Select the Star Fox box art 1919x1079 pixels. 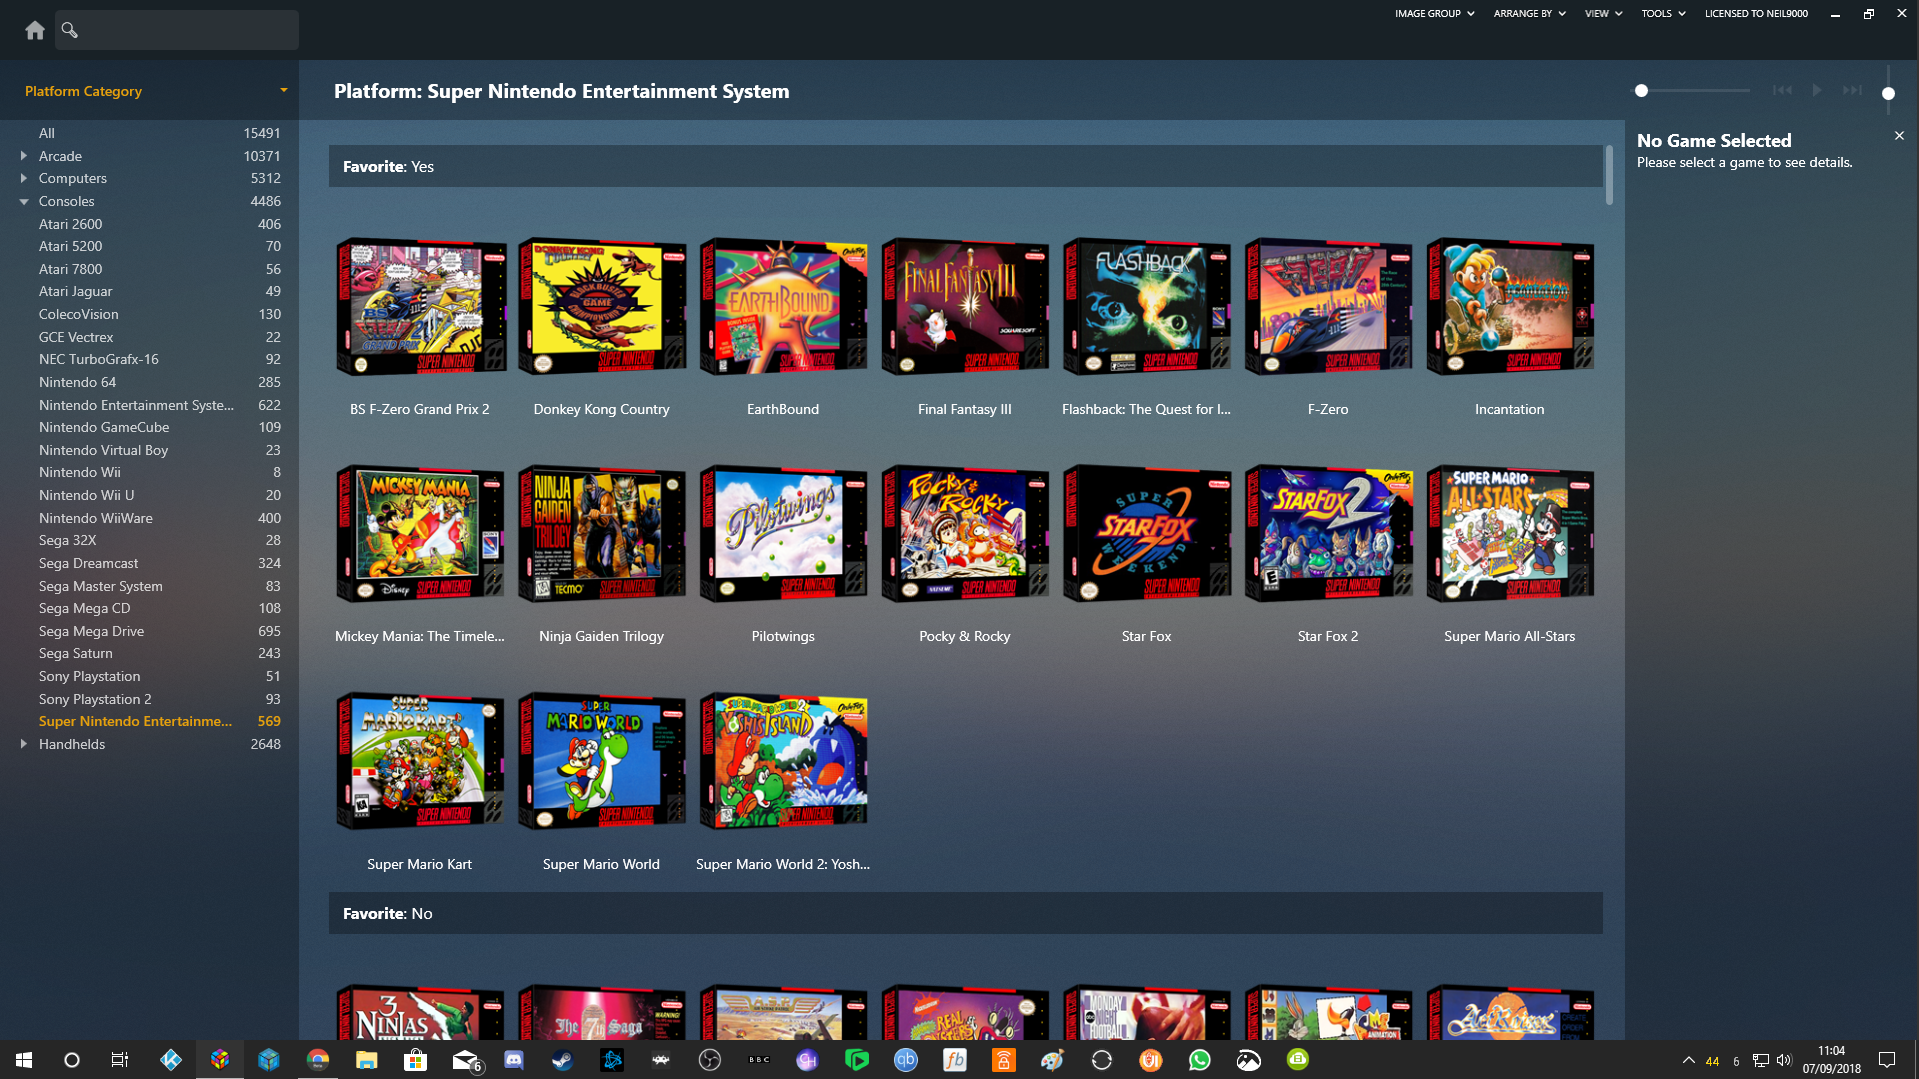point(1146,534)
